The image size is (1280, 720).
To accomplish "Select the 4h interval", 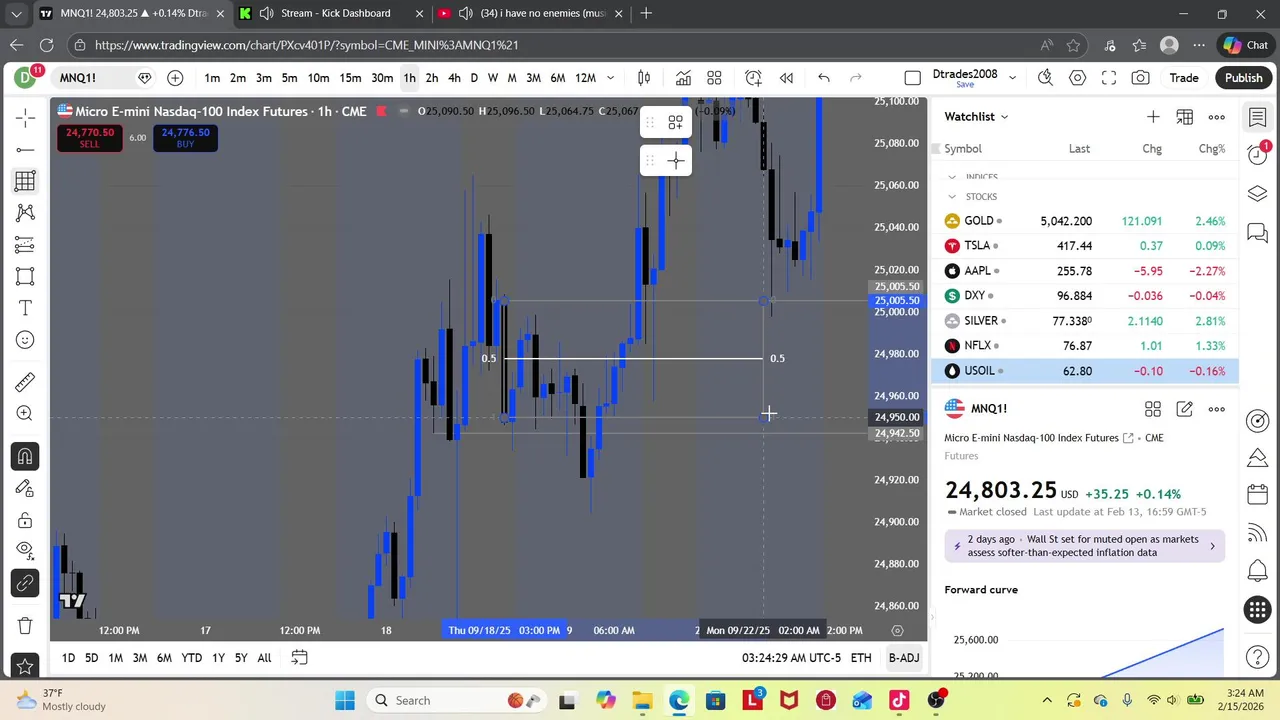I will (454, 78).
